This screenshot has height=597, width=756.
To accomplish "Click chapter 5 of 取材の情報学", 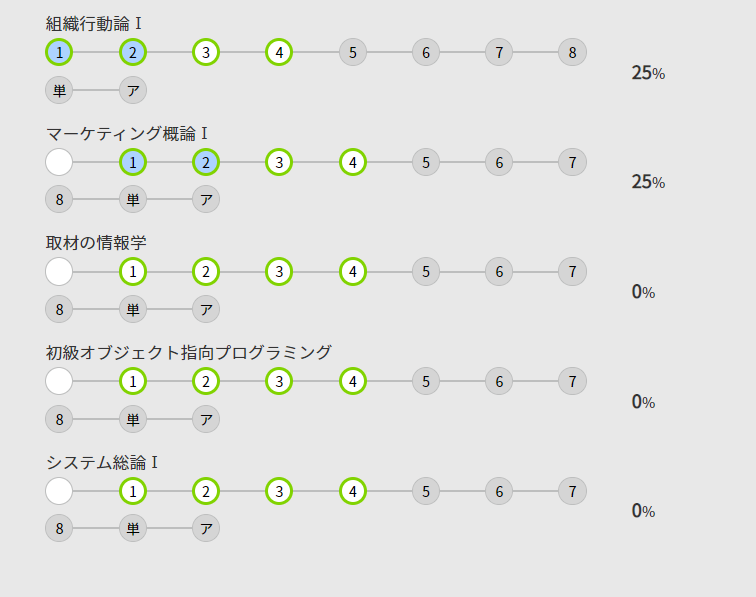I will (426, 271).
